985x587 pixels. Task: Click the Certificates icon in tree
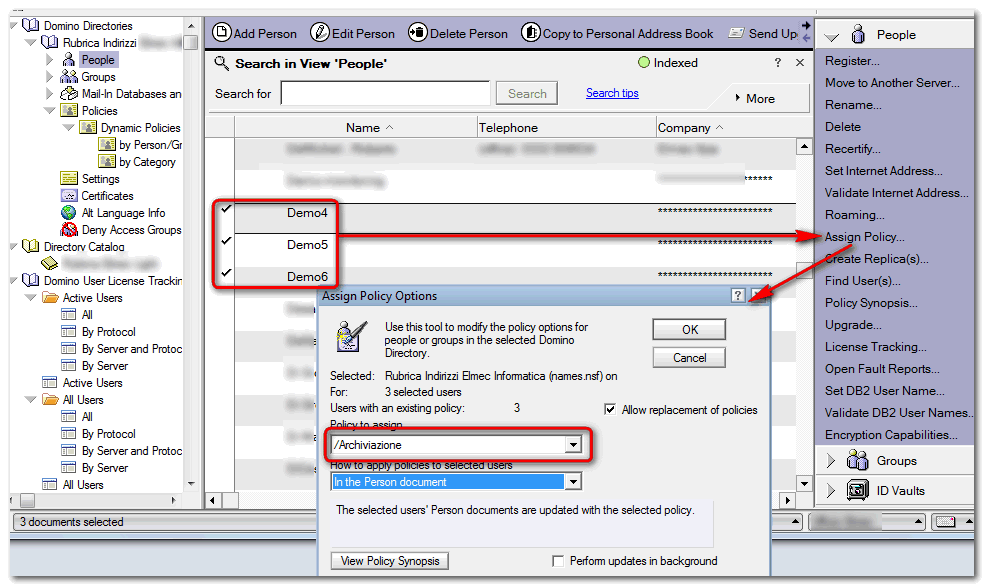(x=68, y=195)
